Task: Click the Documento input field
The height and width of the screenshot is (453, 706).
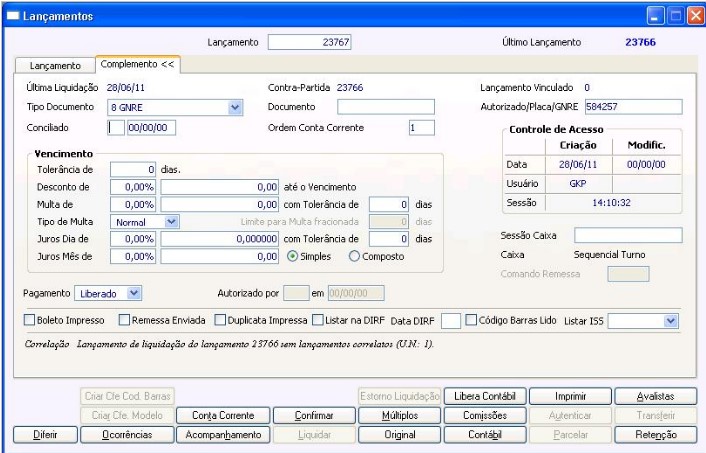Action: (x=386, y=107)
